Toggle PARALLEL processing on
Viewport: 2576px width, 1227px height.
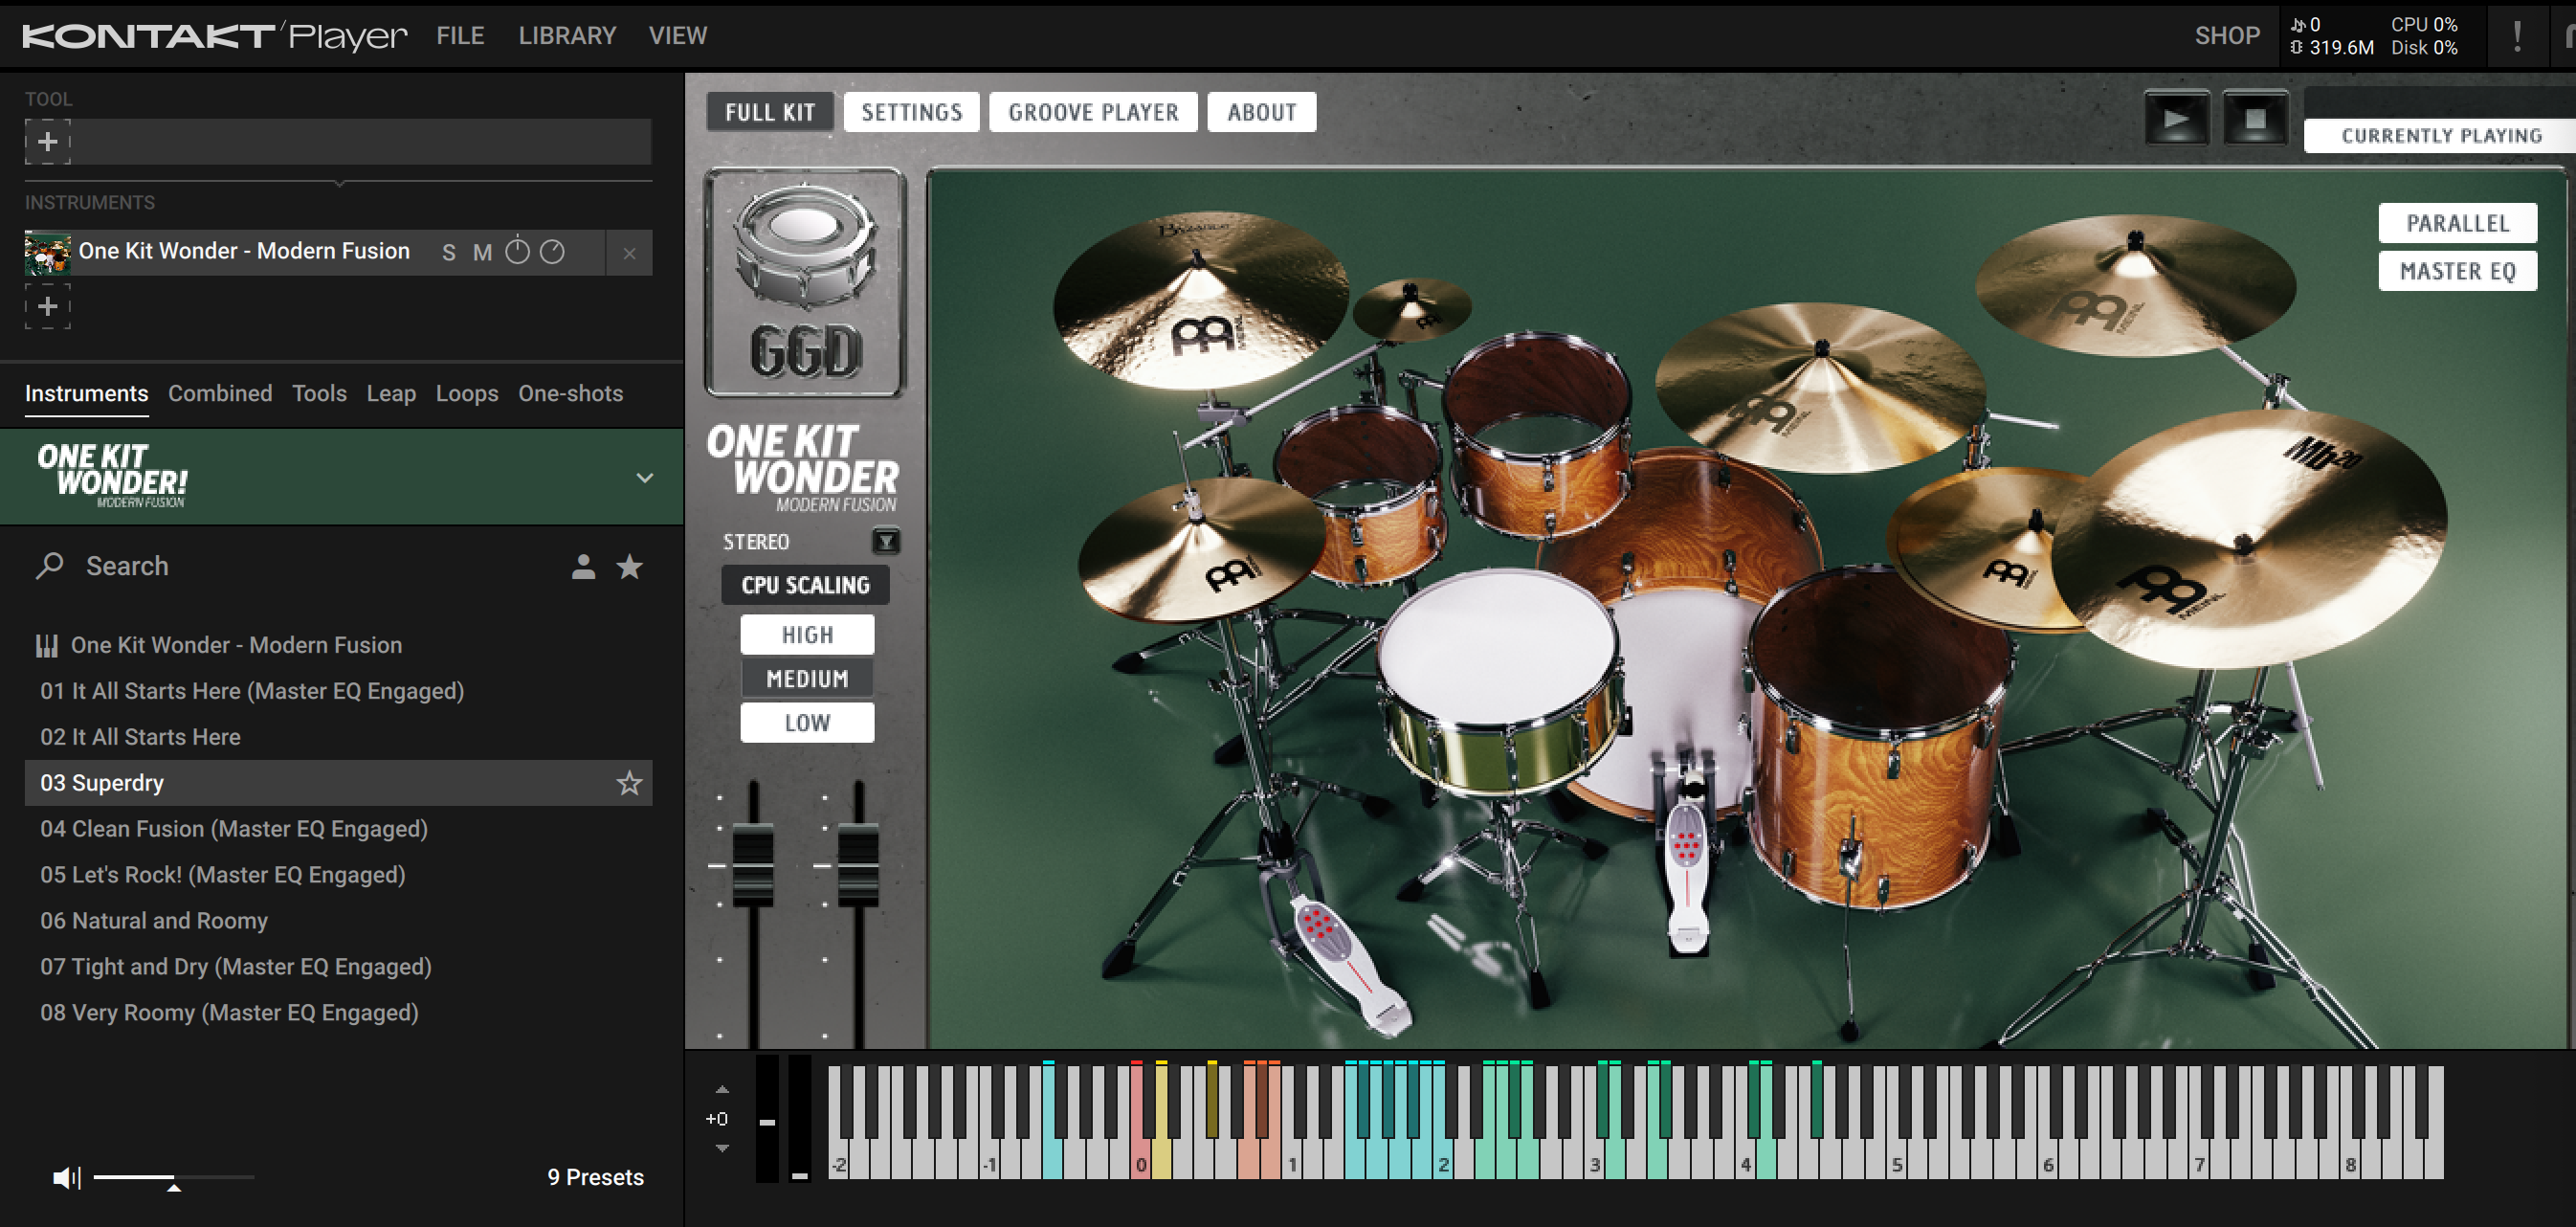click(2457, 223)
